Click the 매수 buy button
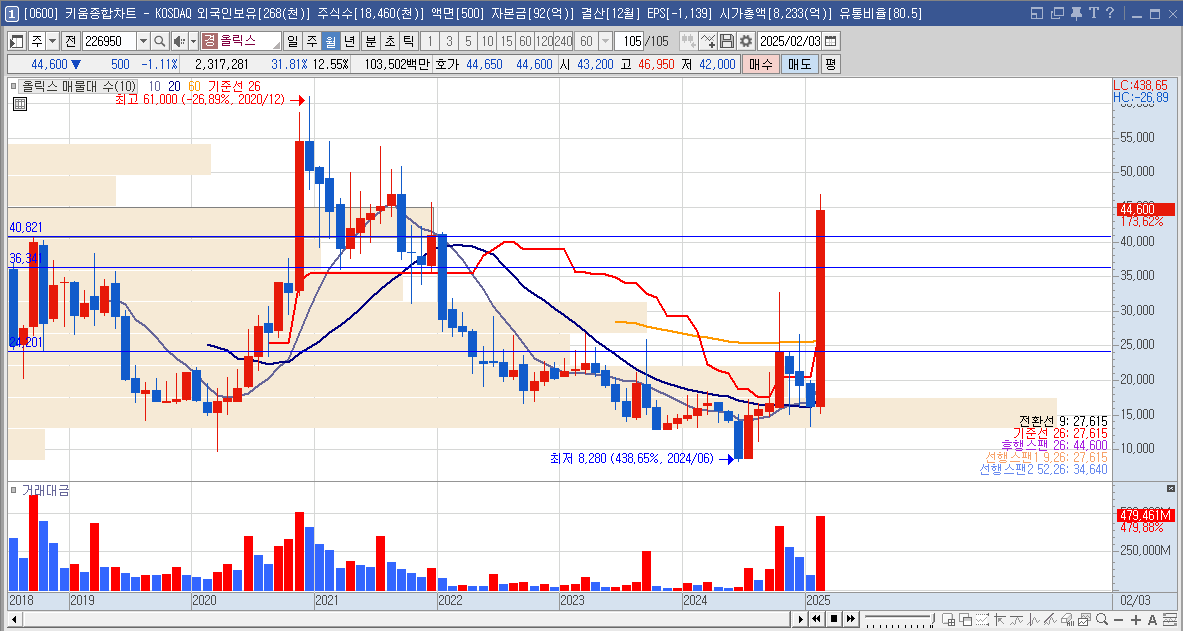Screen dimensions: 1183x631 pyautogui.click(x=760, y=64)
